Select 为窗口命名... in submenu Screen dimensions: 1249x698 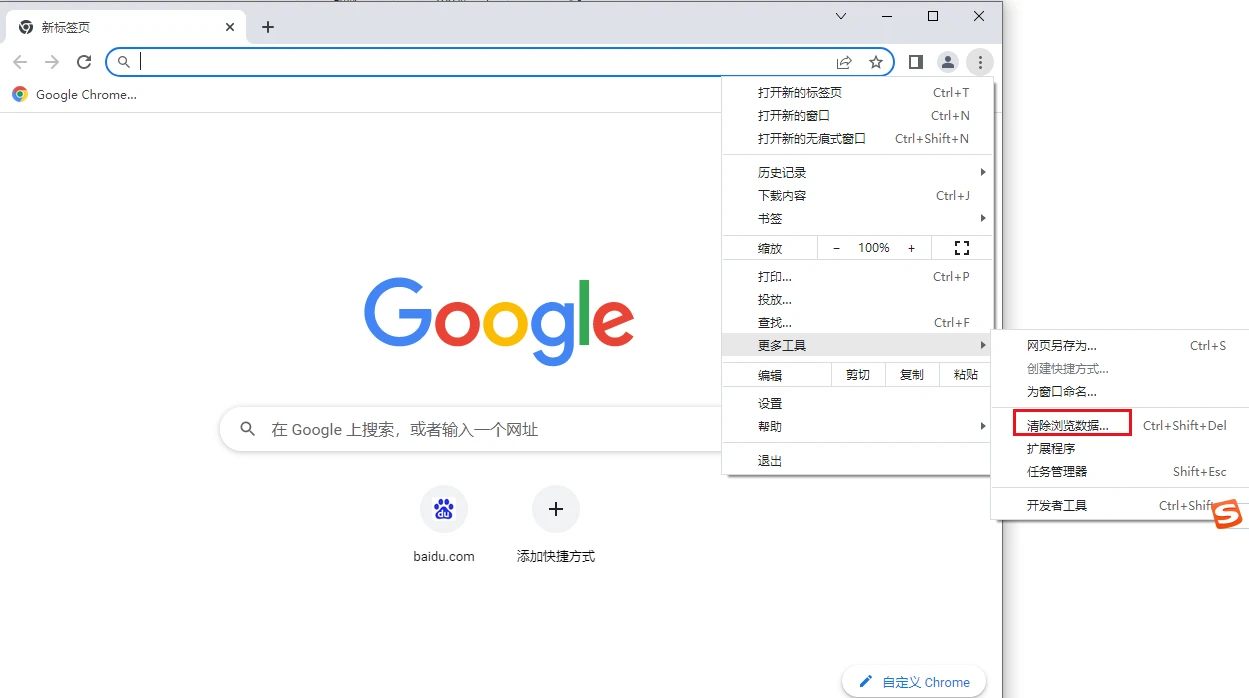tap(1120, 391)
